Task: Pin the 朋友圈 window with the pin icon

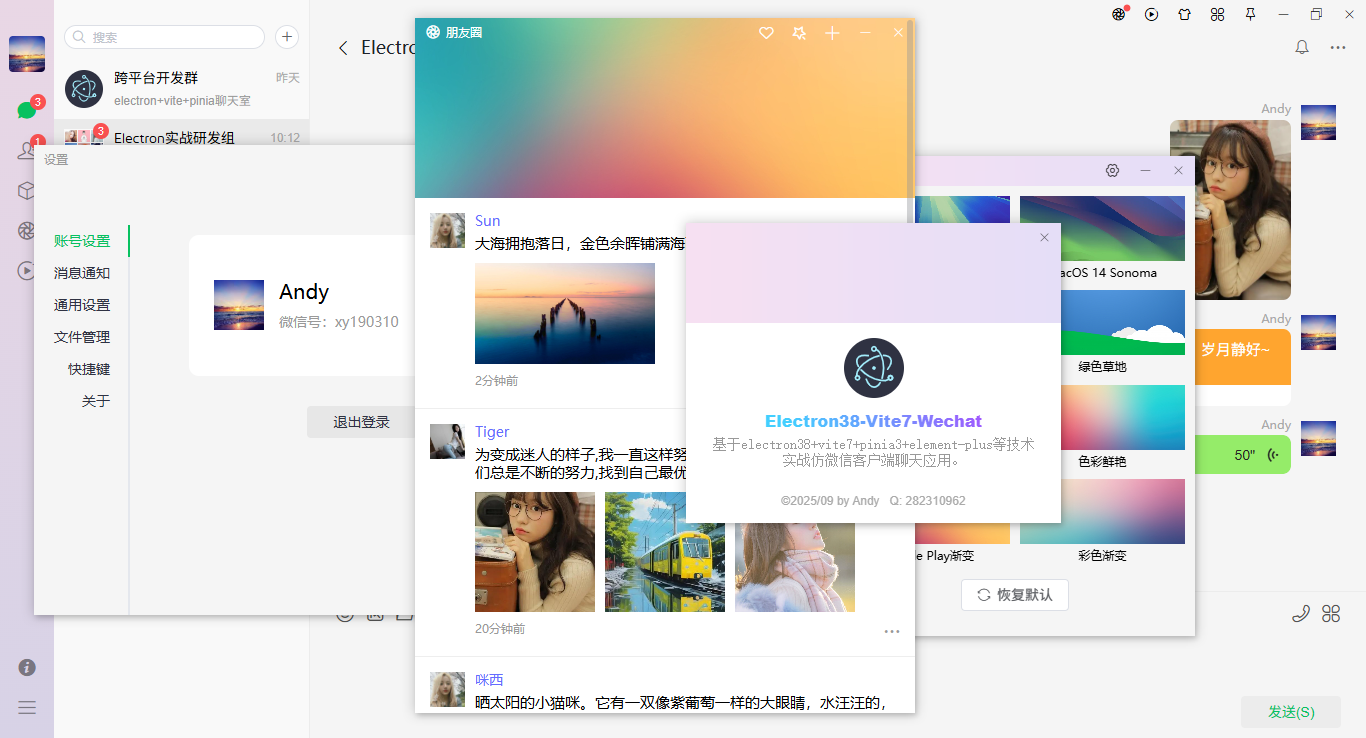Action: coord(799,32)
